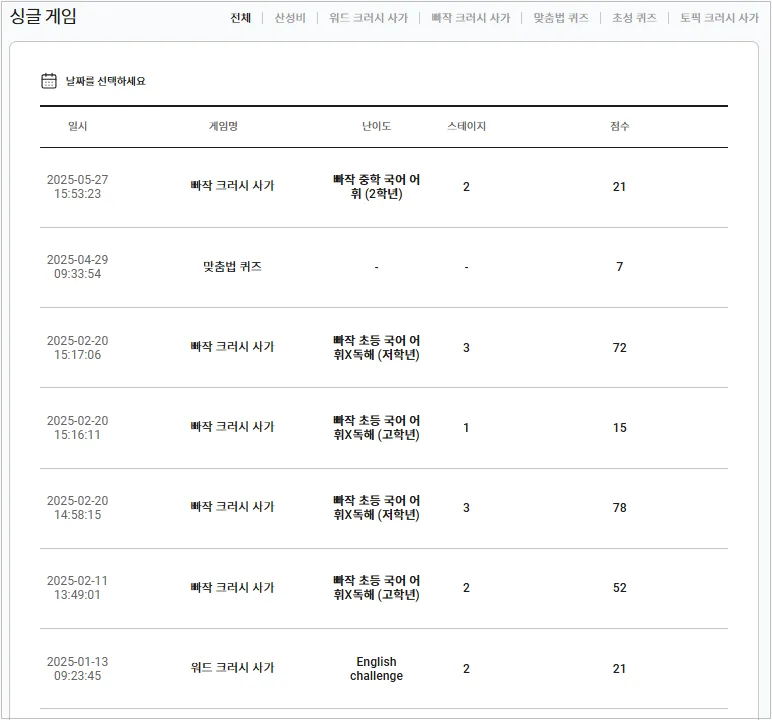The width and height of the screenshot is (772, 720).
Task: Open the '워드 크러시 사가' tab
Action: pyautogui.click(x=368, y=18)
